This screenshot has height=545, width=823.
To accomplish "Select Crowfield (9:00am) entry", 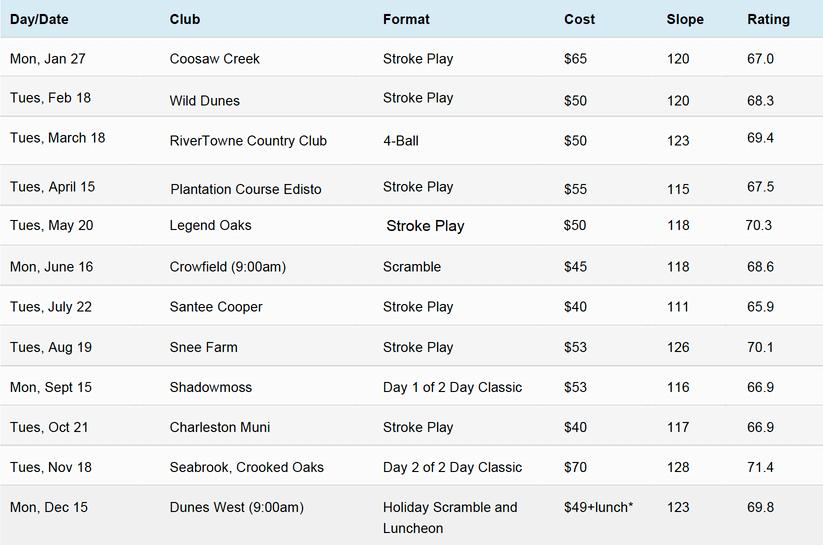I will pos(228,267).
